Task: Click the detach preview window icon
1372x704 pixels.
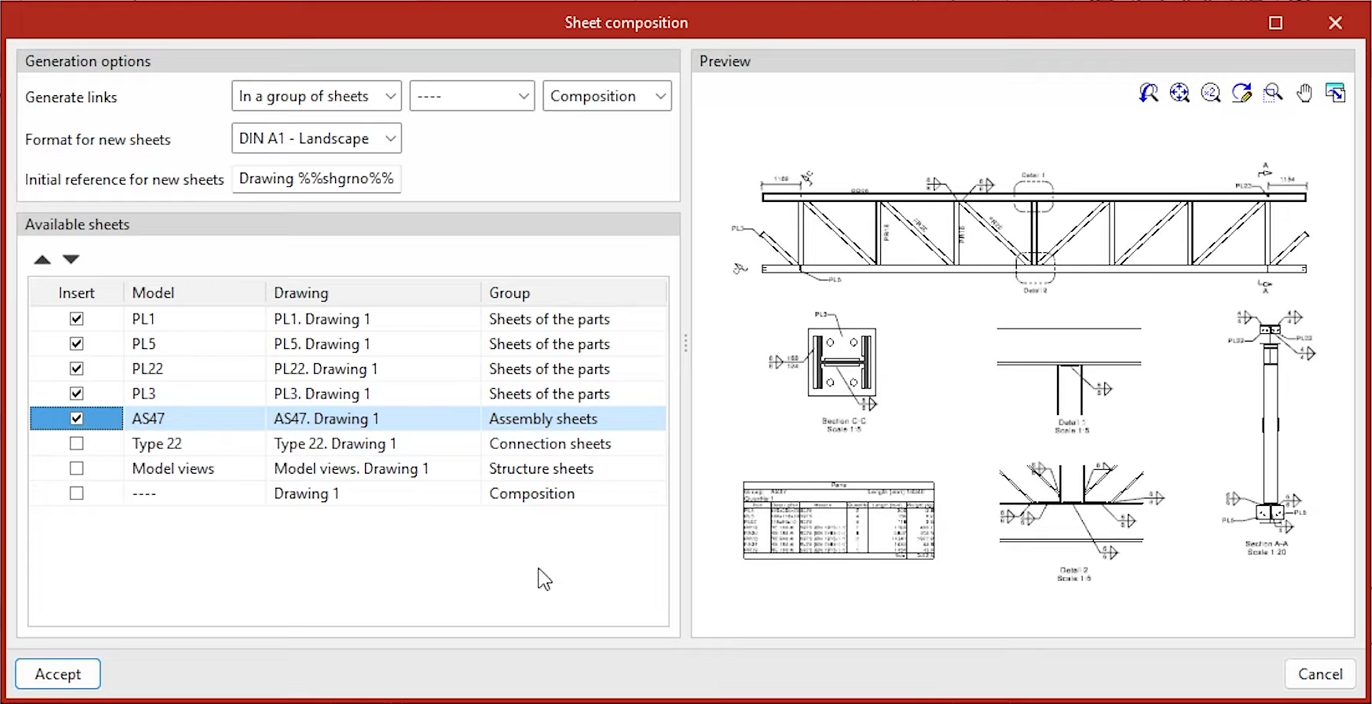Action: tap(1335, 93)
